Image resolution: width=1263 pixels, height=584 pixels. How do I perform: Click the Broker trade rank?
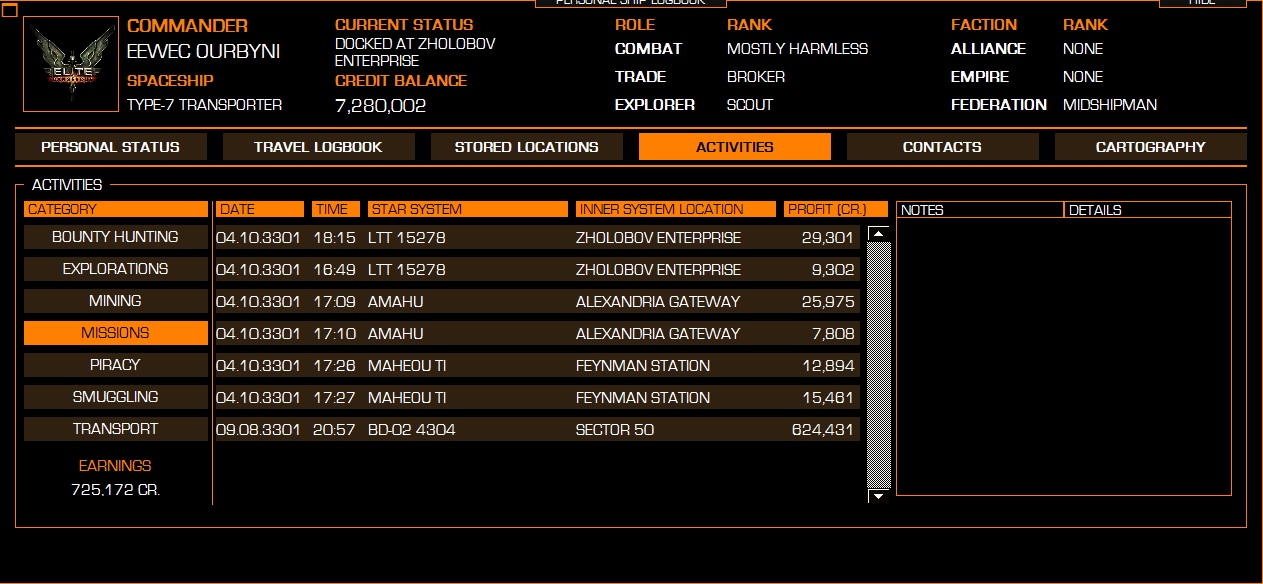point(756,77)
